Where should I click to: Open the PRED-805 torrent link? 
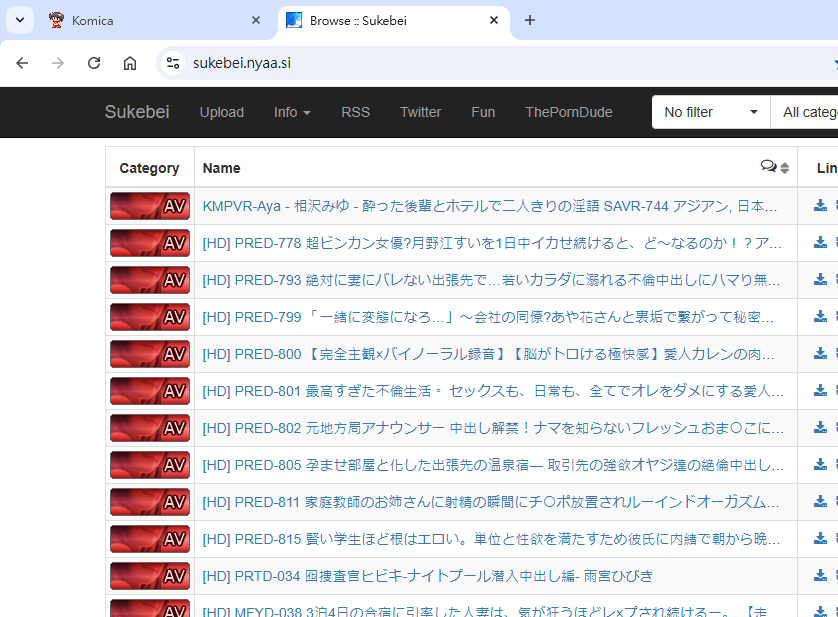(x=493, y=465)
